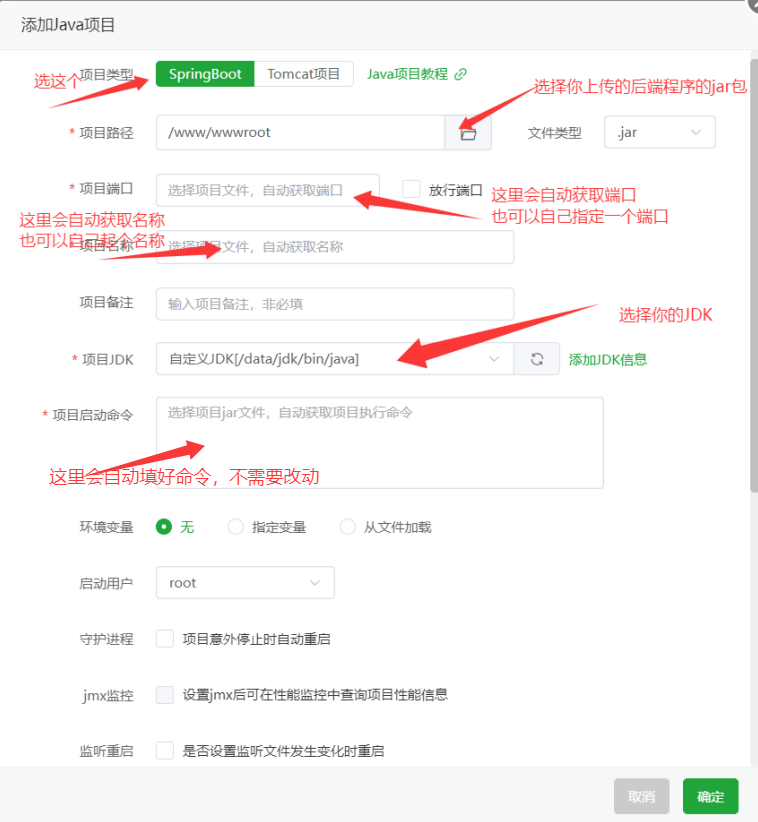
Task: Open the 文件类型 .jar dropdown
Action: (660, 132)
